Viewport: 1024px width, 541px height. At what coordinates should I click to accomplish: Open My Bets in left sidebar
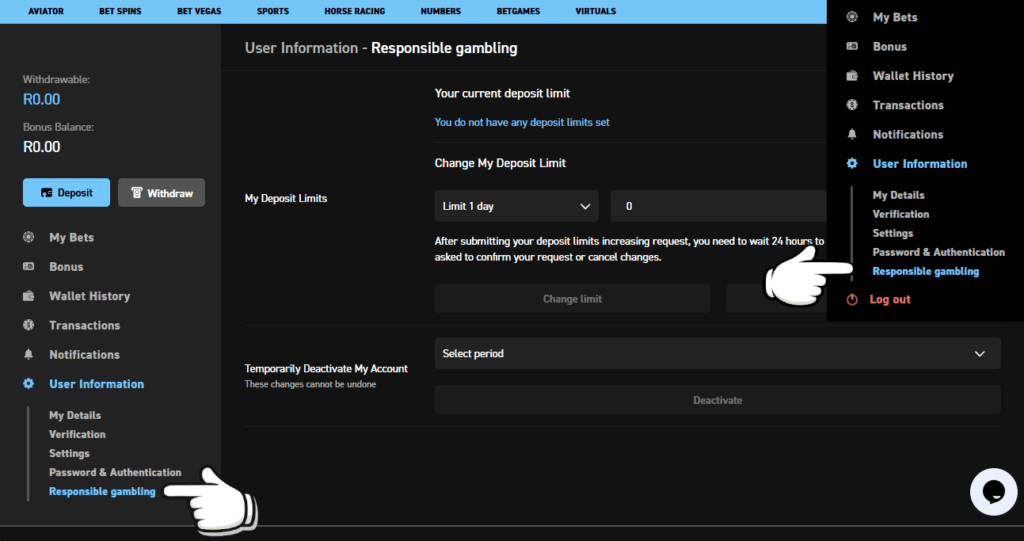pos(71,237)
